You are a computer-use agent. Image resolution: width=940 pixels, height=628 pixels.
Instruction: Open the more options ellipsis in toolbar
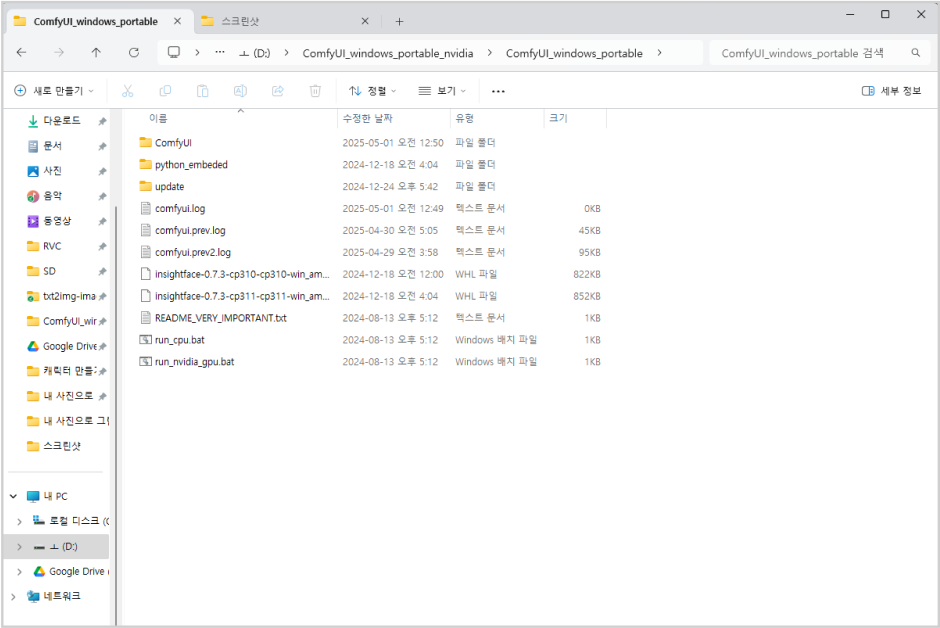pos(498,91)
